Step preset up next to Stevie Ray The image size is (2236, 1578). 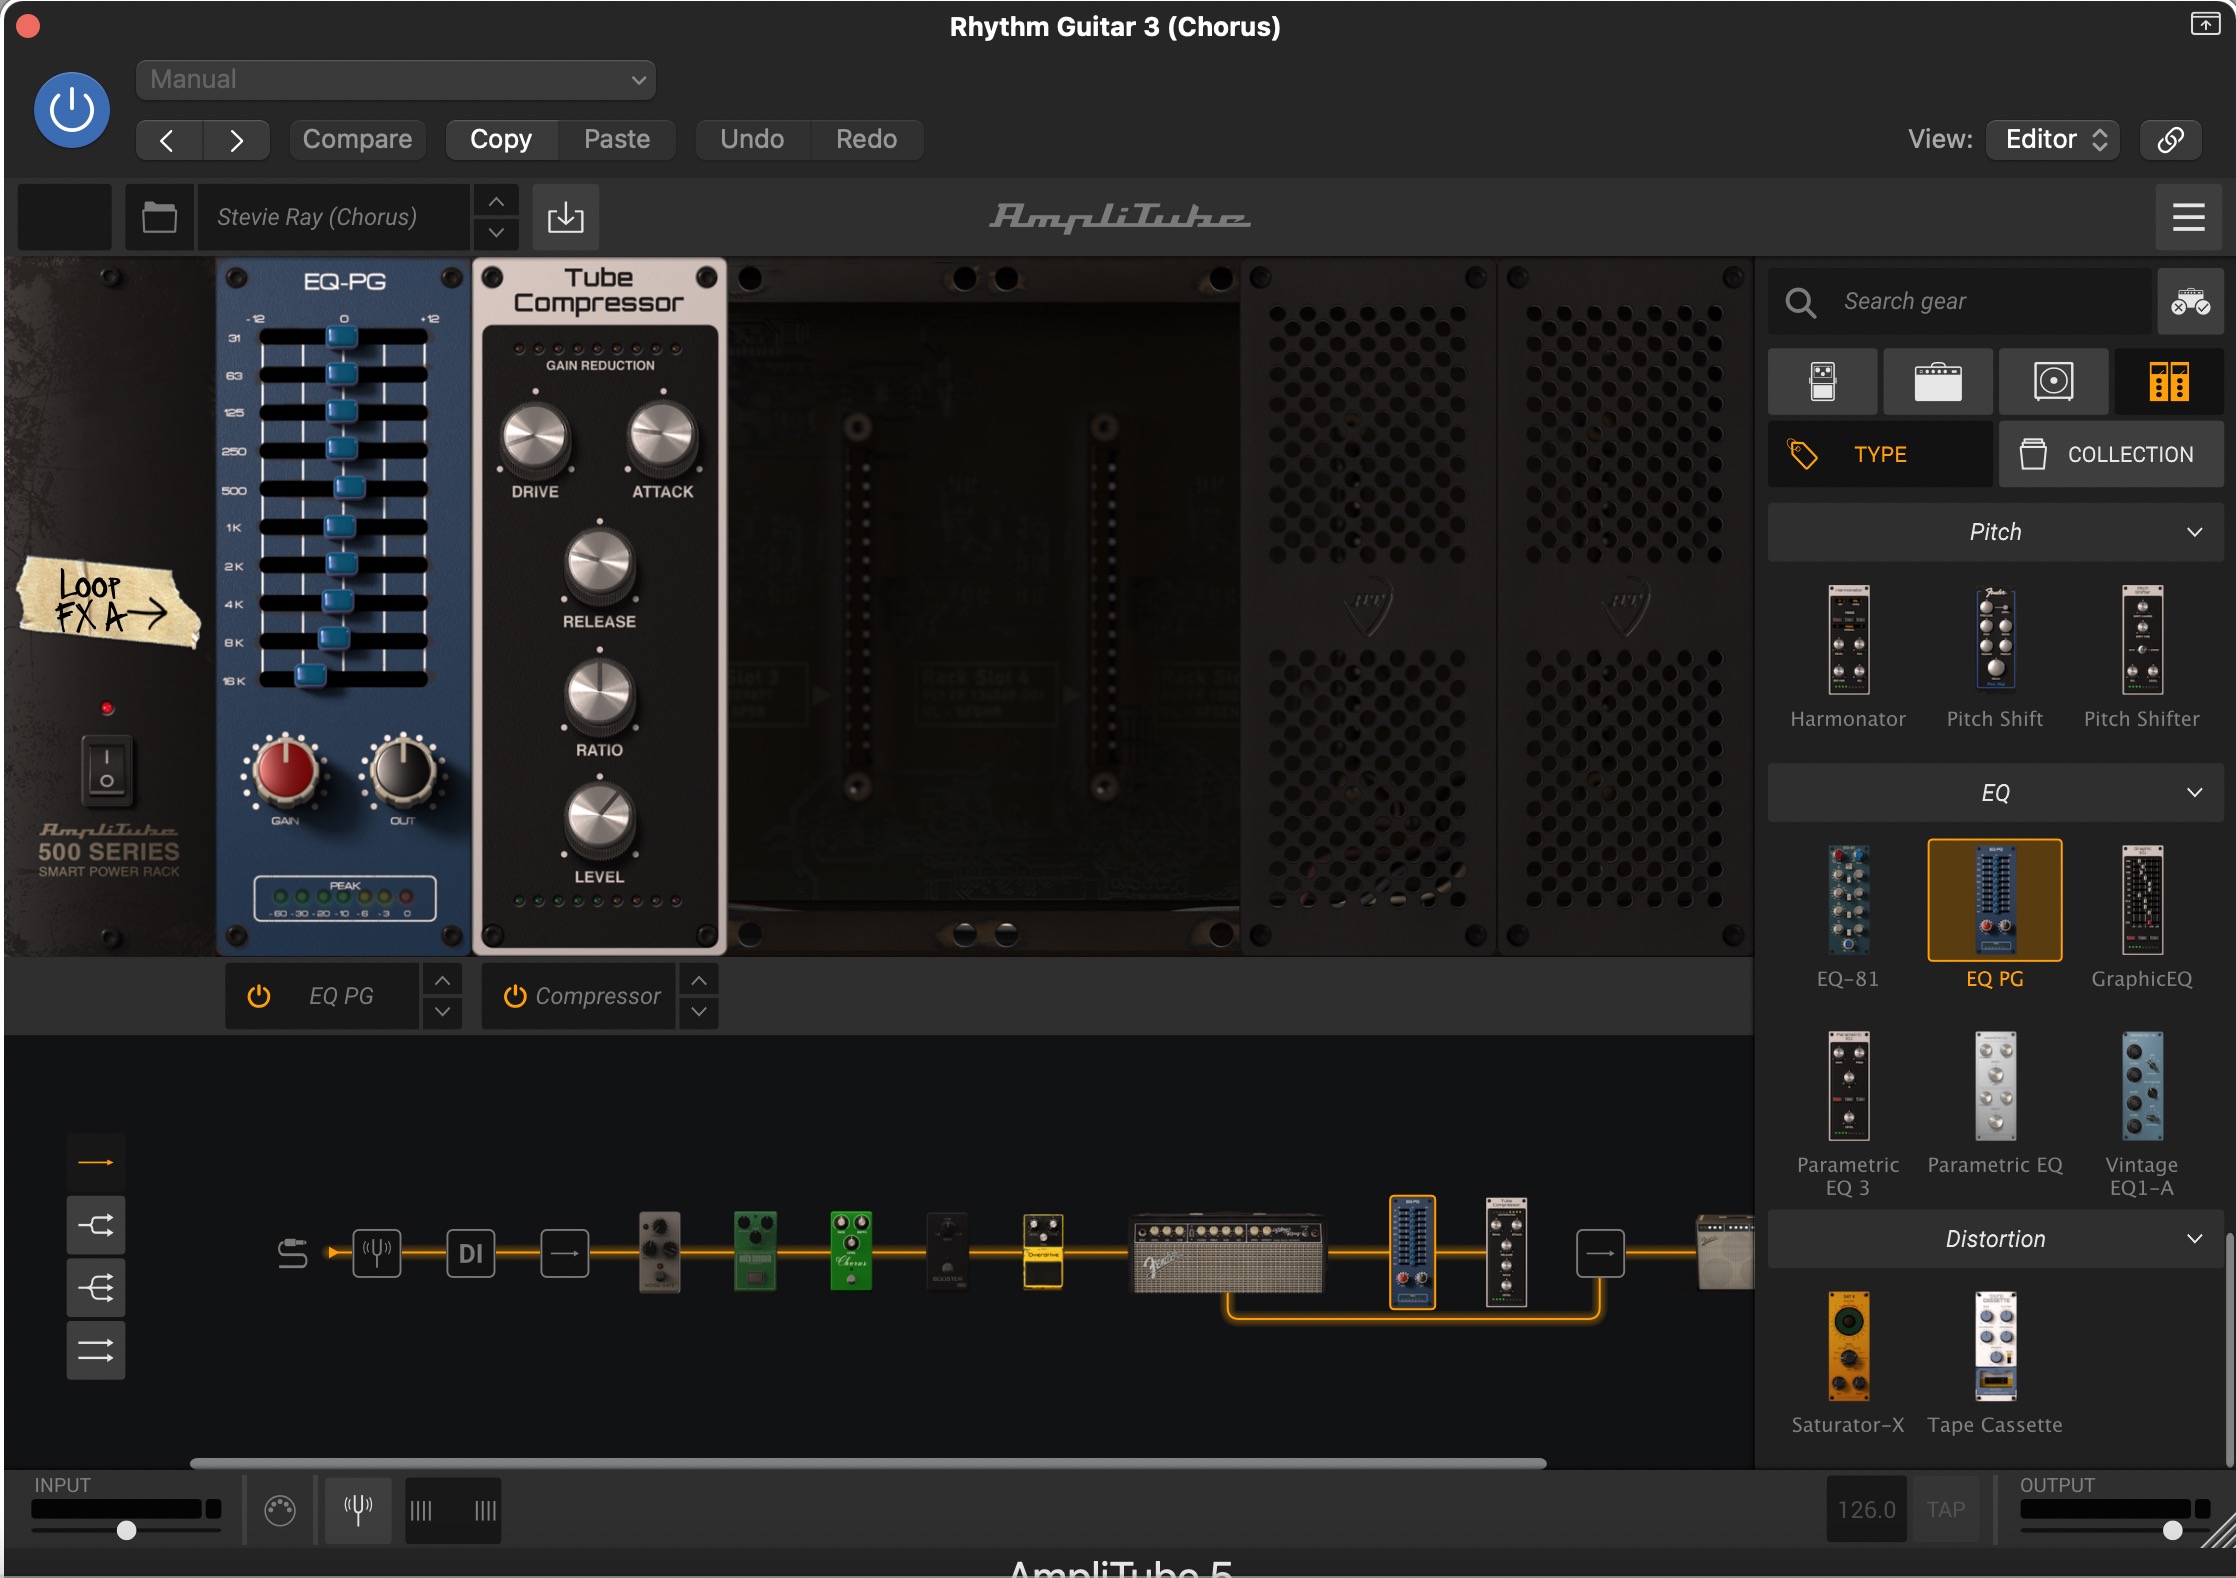(496, 201)
